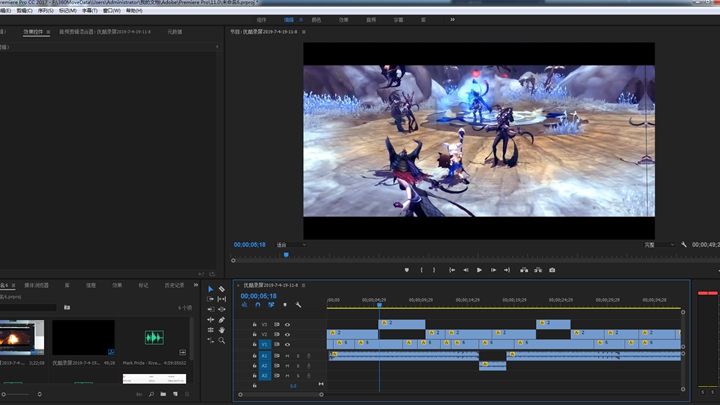Click Add Marker button below program monitor

click(x=406, y=270)
